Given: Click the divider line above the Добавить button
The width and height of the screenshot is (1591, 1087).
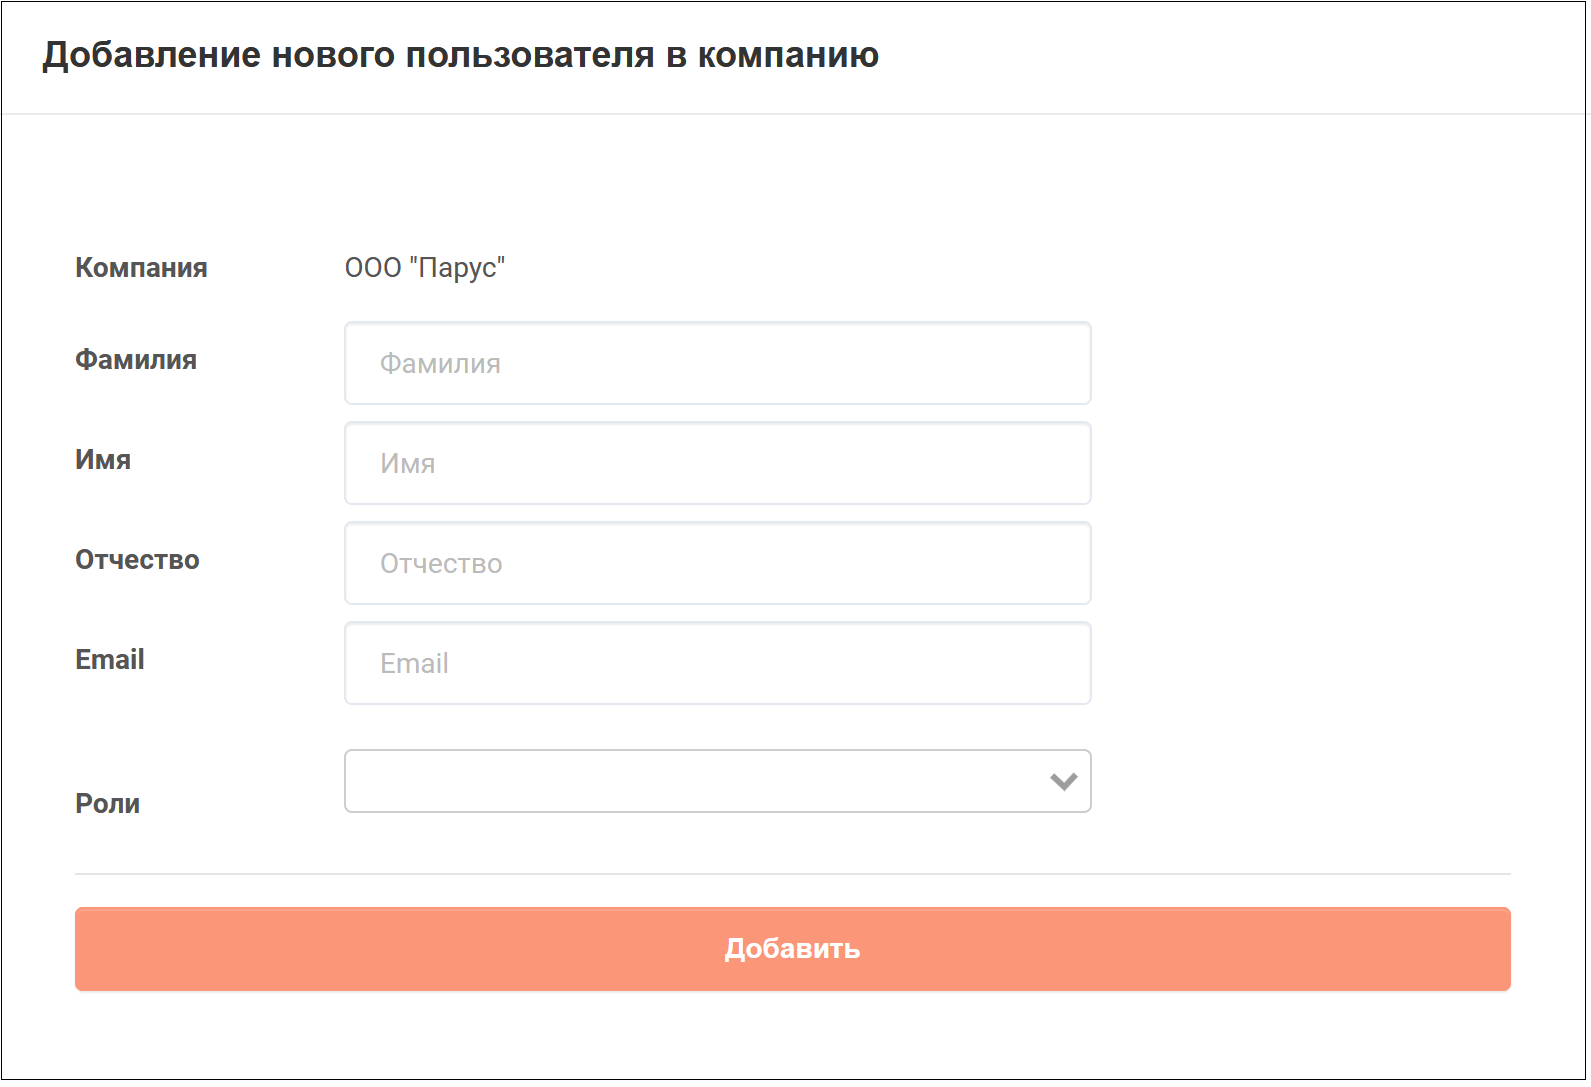Looking at the screenshot, I should pyautogui.click(x=792, y=874).
